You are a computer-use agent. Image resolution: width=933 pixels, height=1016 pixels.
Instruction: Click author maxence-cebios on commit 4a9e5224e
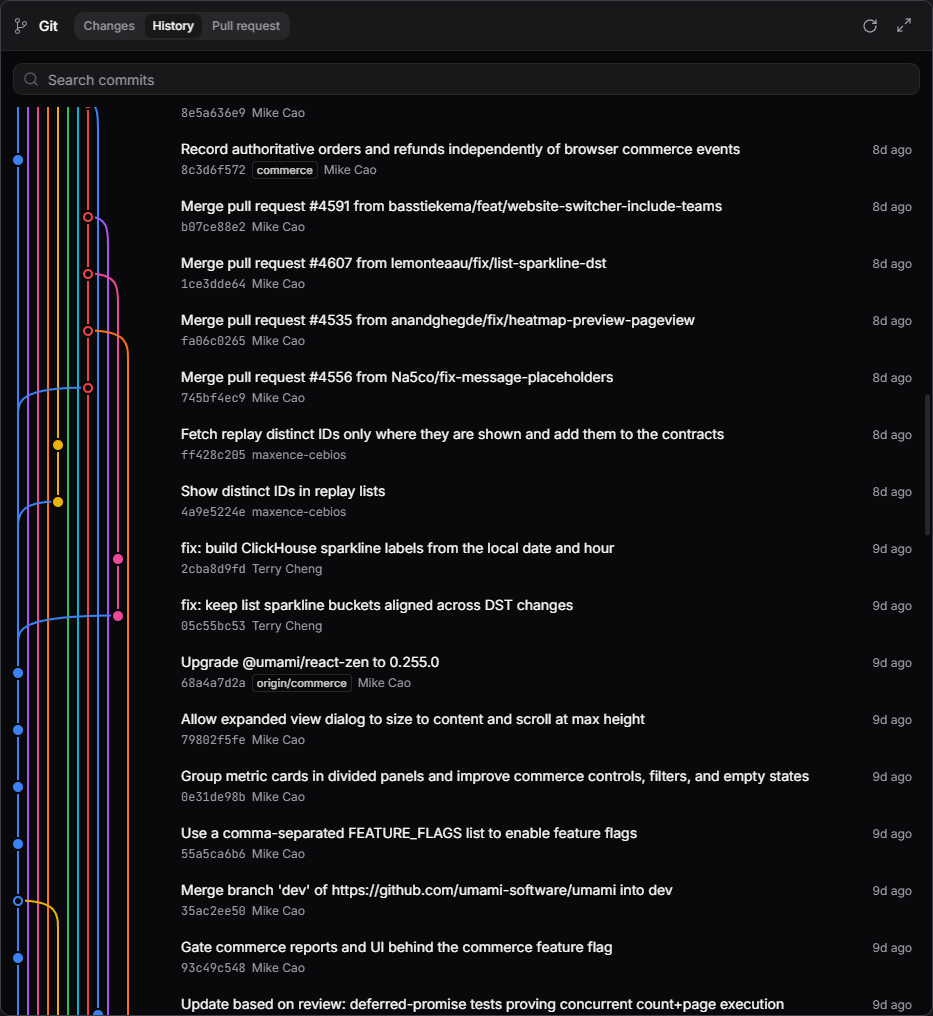[x=299, y=512]
